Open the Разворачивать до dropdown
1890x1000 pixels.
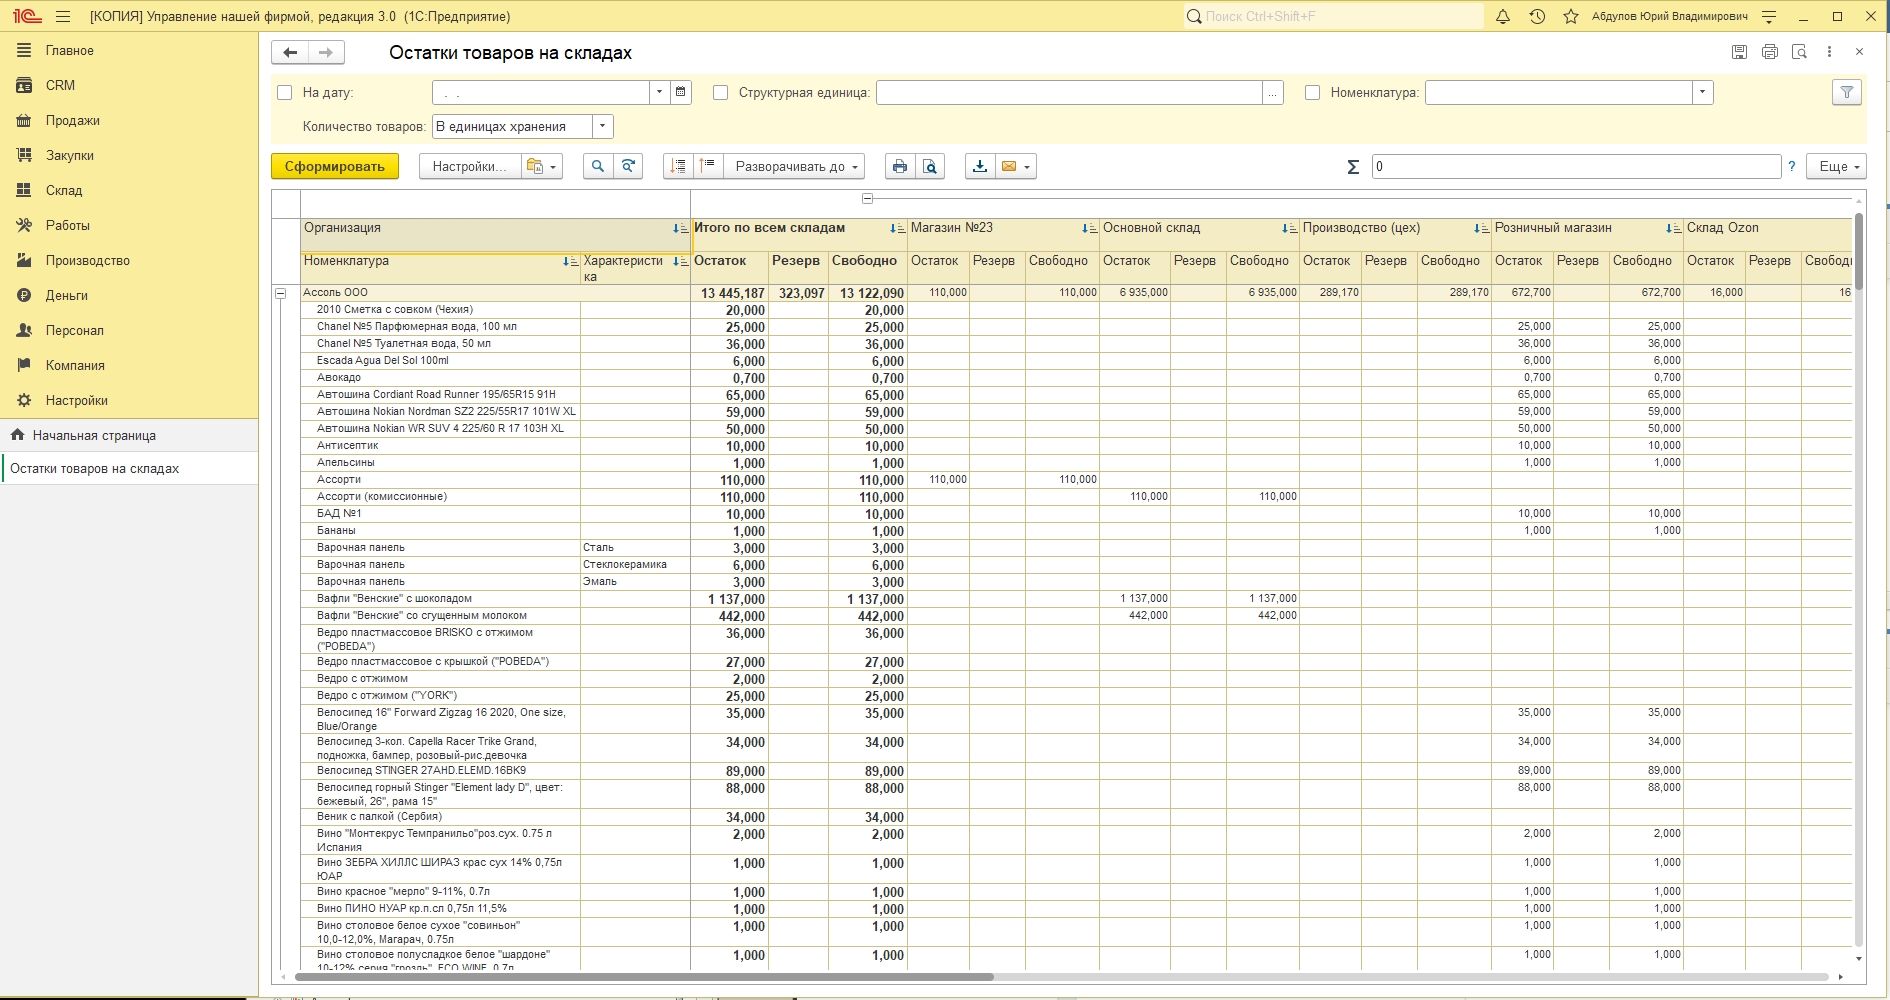(795, 166)
